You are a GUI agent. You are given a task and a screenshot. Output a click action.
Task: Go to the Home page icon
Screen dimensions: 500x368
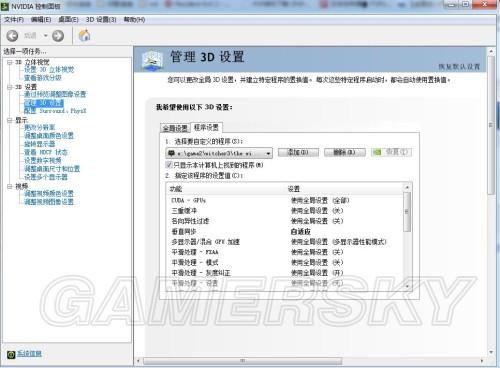[84, 35]
